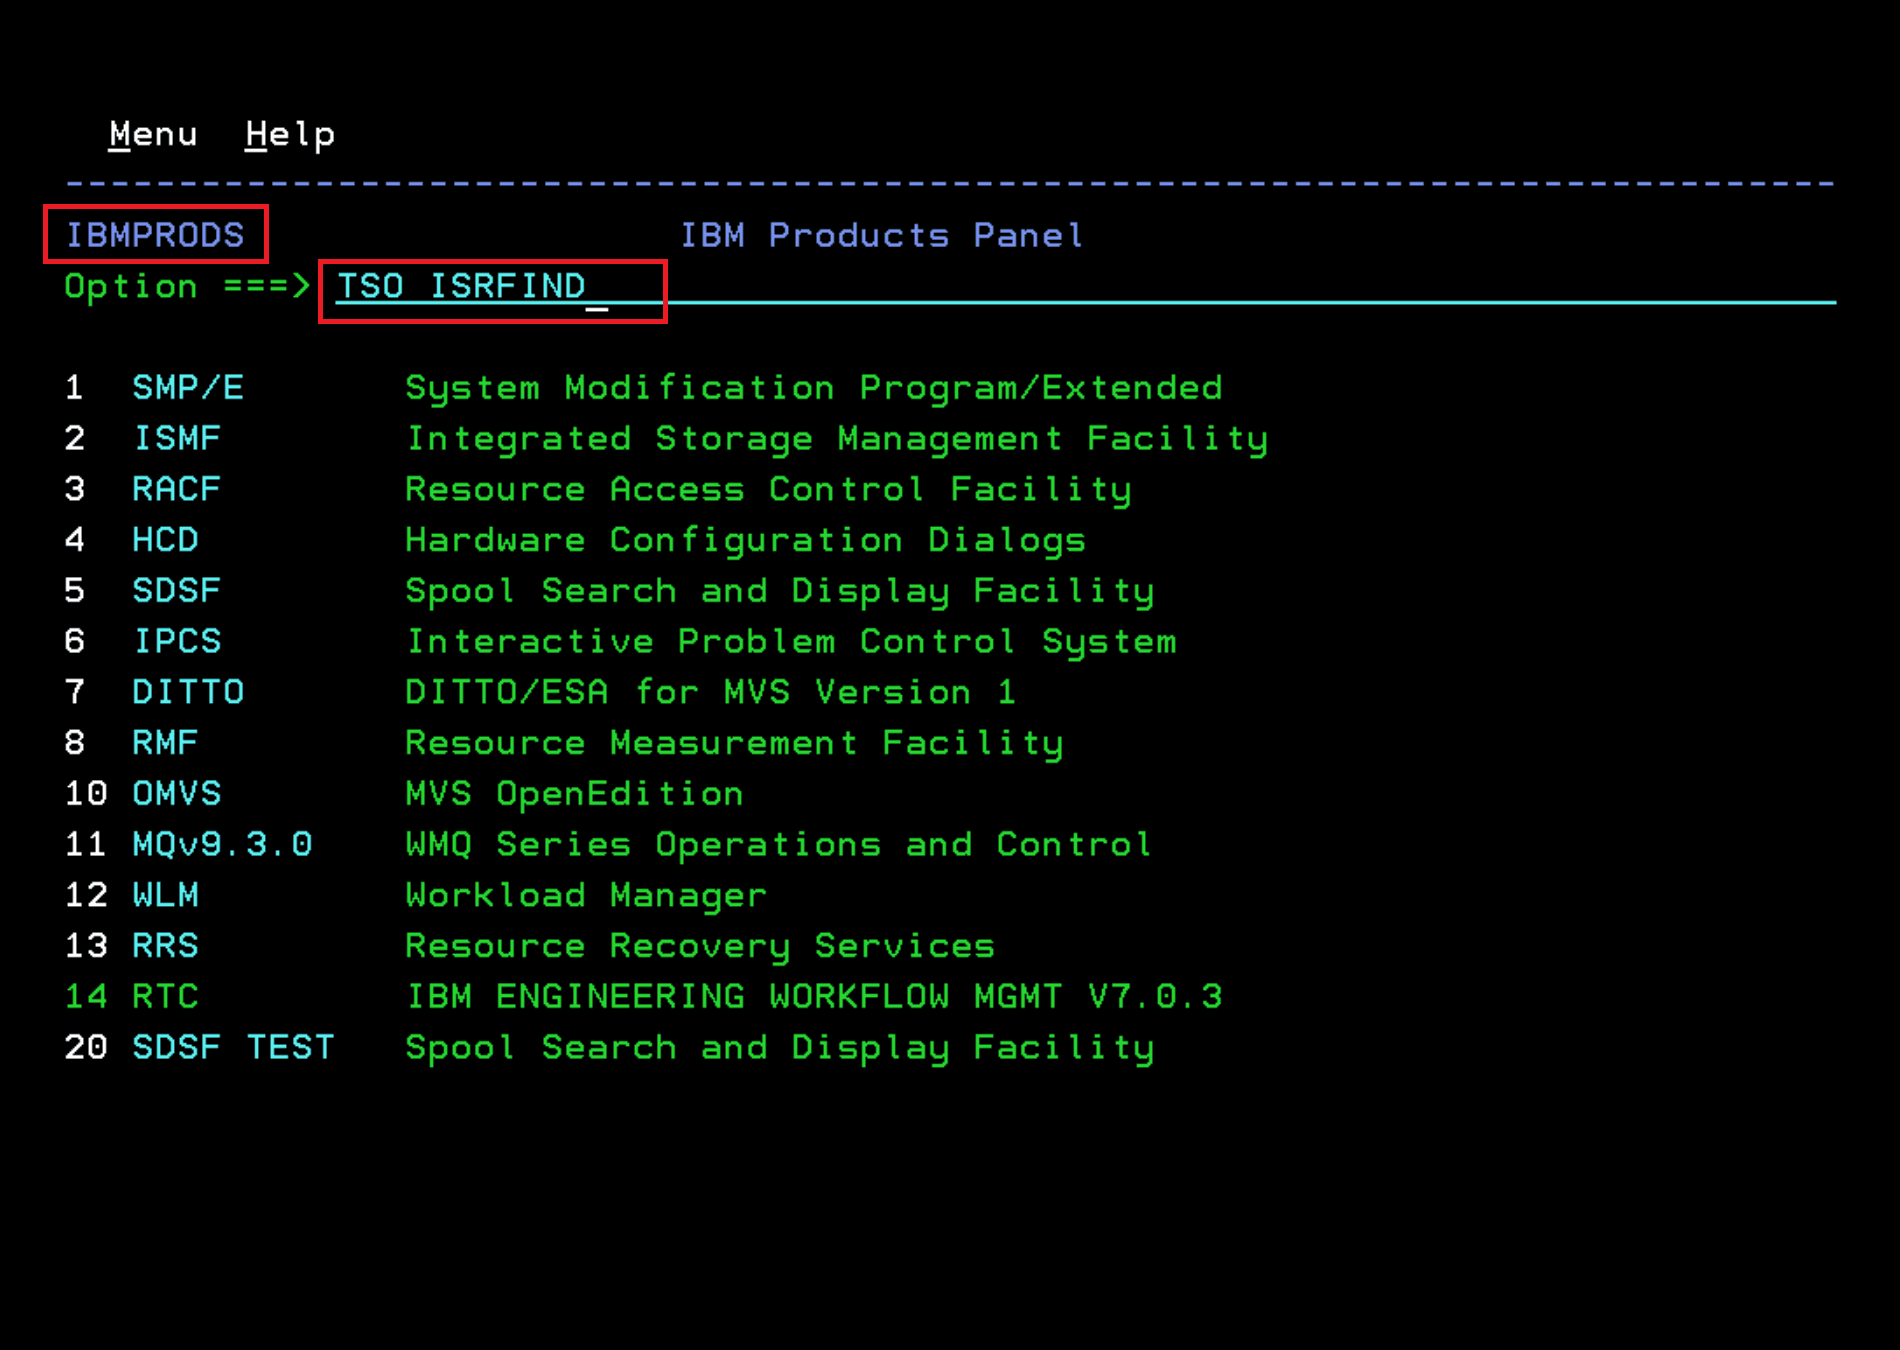Viewport: 1900px width, 1350px height.
Task: Click the IBMPRODS panel ID label
Action: (155, 235)
